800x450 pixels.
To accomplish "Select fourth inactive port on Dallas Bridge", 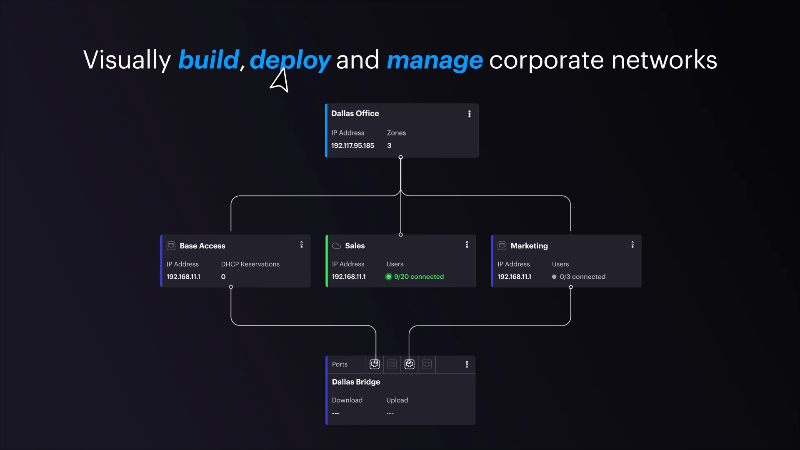I will pos(427,365).
